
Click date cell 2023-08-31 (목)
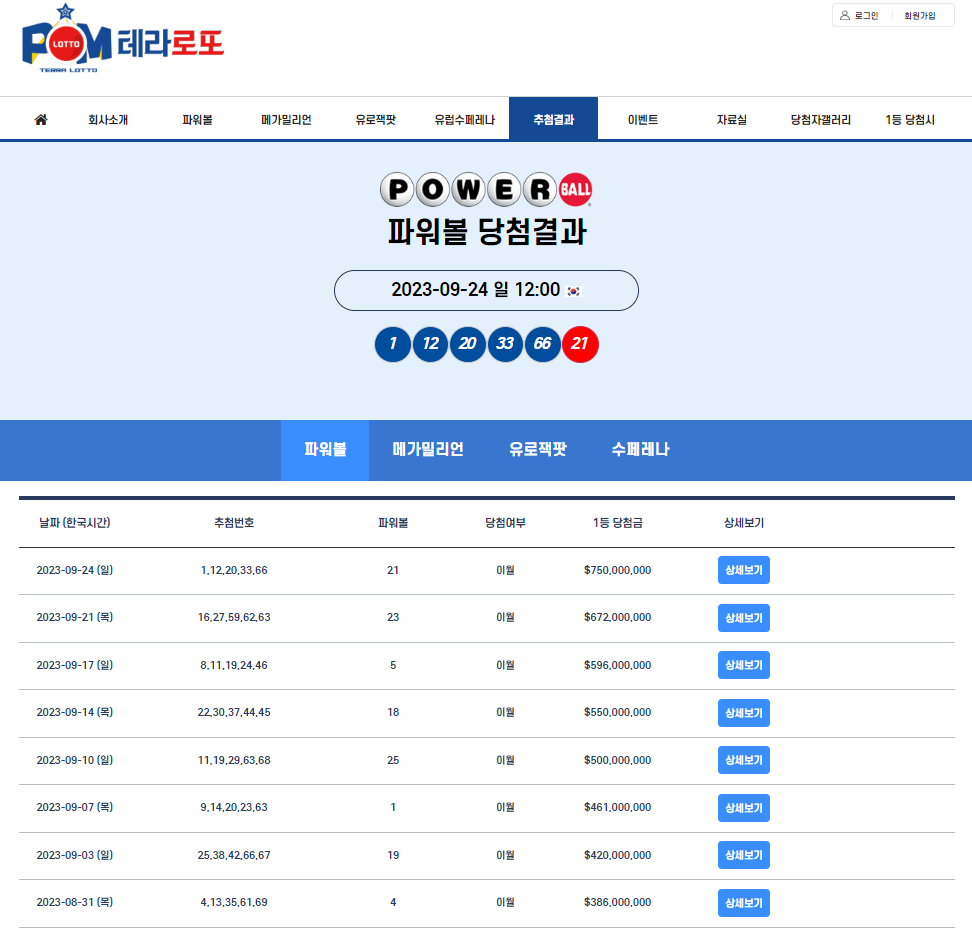tap(74, 902)
